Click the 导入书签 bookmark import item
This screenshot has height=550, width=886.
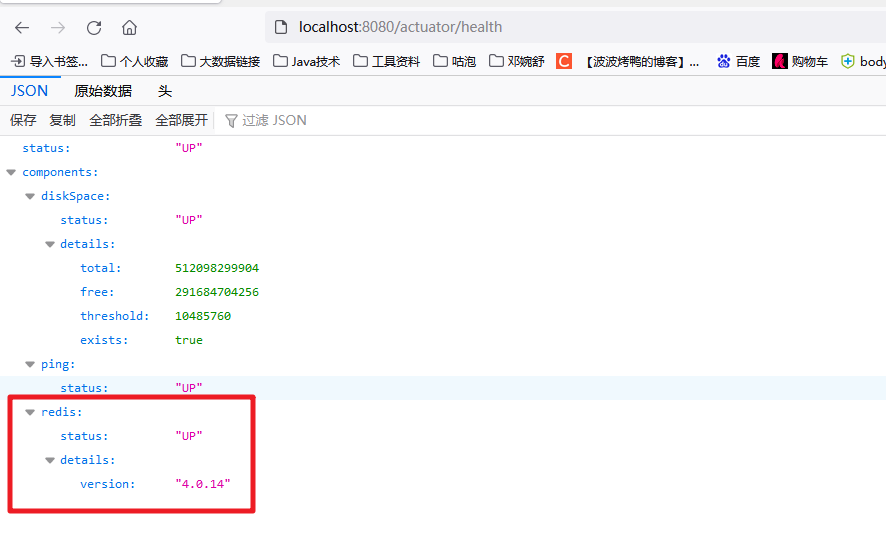tap(49, 61)
